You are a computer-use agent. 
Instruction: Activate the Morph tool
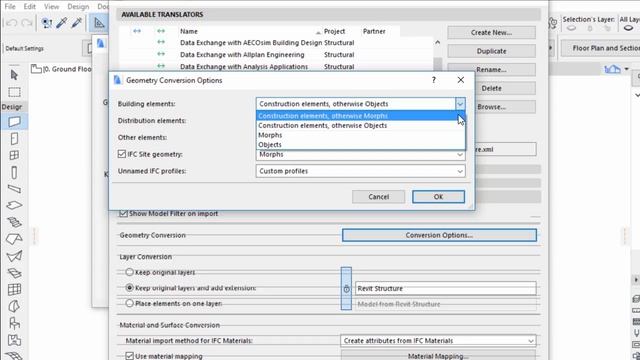14,306
